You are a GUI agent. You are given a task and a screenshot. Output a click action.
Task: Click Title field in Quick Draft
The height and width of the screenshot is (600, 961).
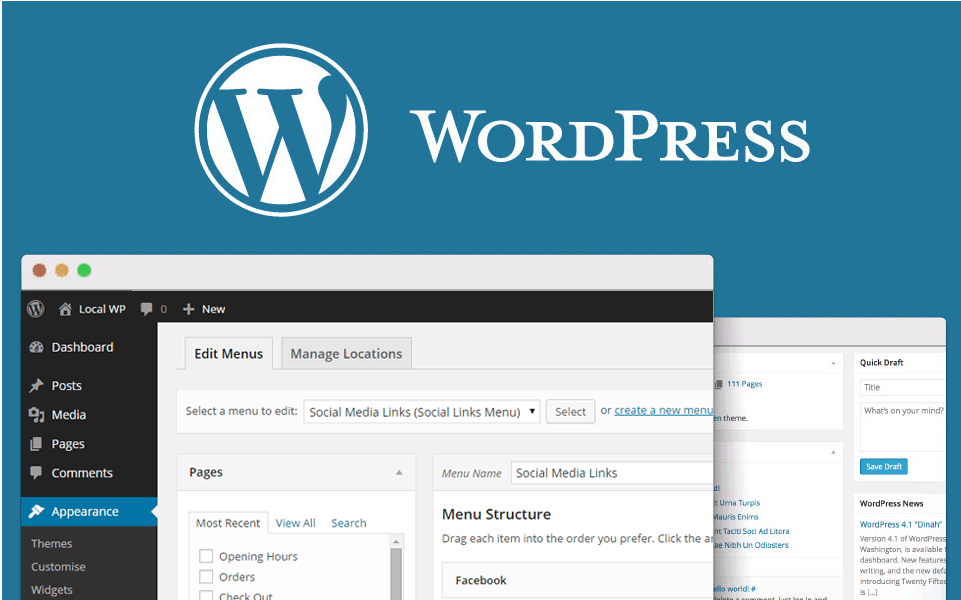[x=903, y=387]
